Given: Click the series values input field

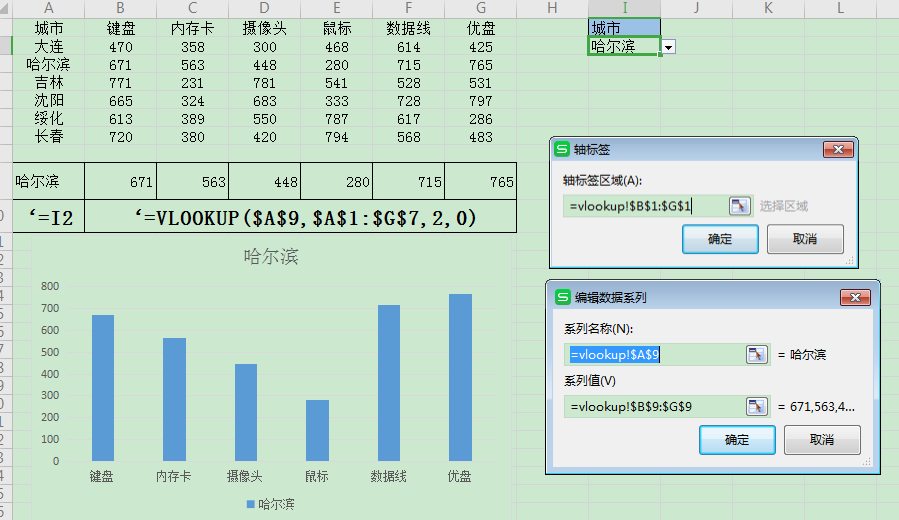Looking at the screenshot, I should pyautogui.click(x=654, y=406).
